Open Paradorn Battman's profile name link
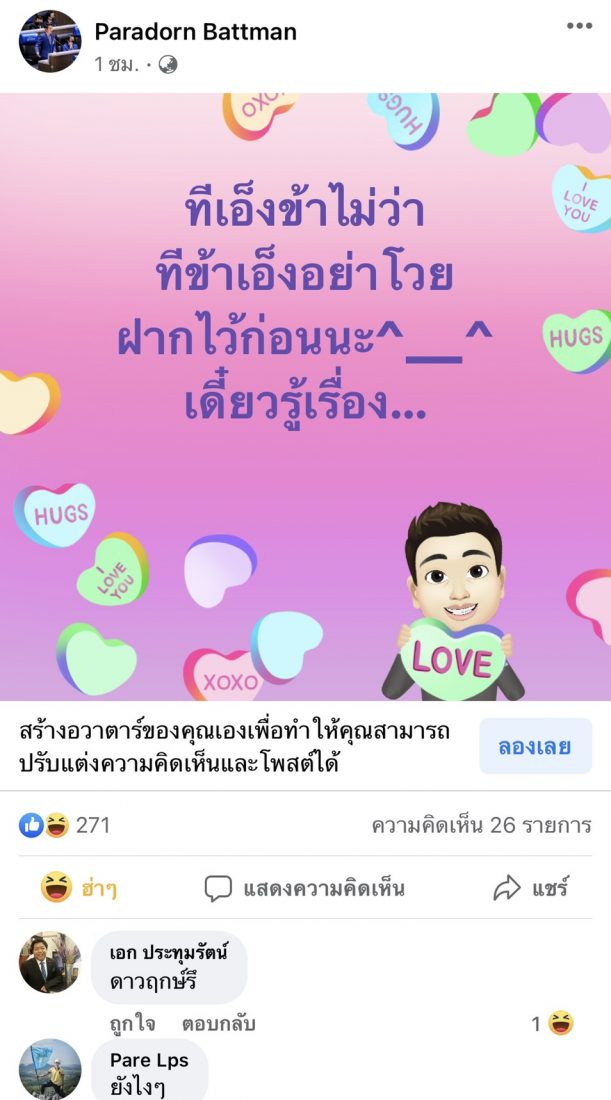The image size is (611, 1100). 196,32
